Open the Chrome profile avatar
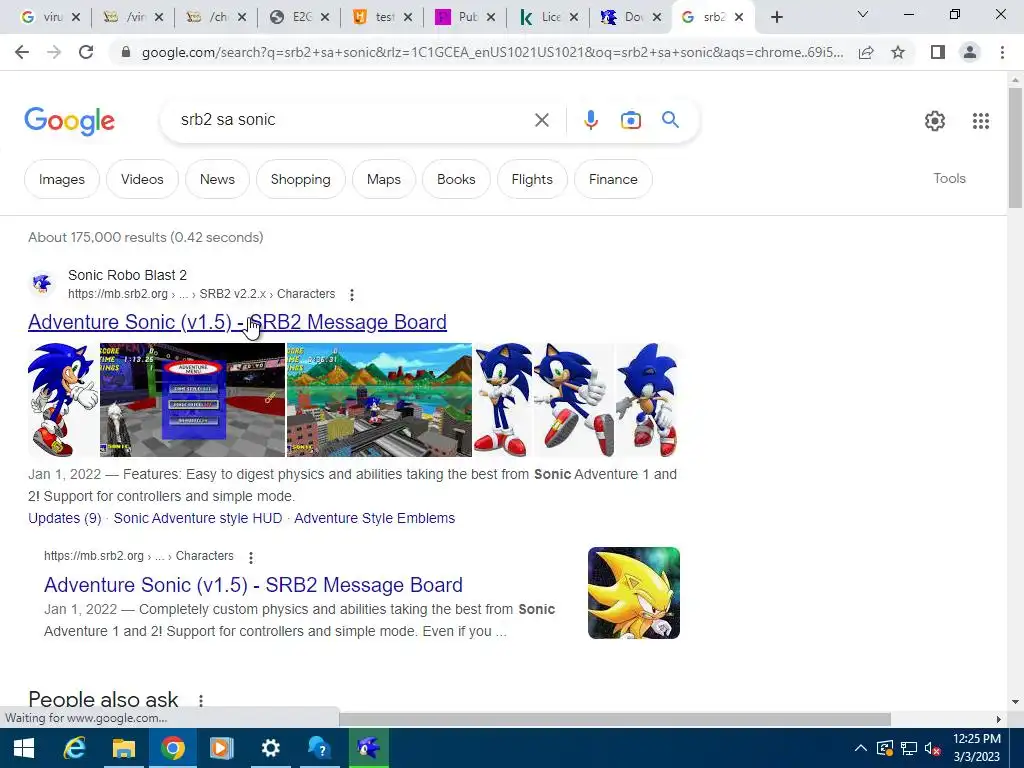The width and height of the screenshot is (1024, 768). (x=970, y=52)
